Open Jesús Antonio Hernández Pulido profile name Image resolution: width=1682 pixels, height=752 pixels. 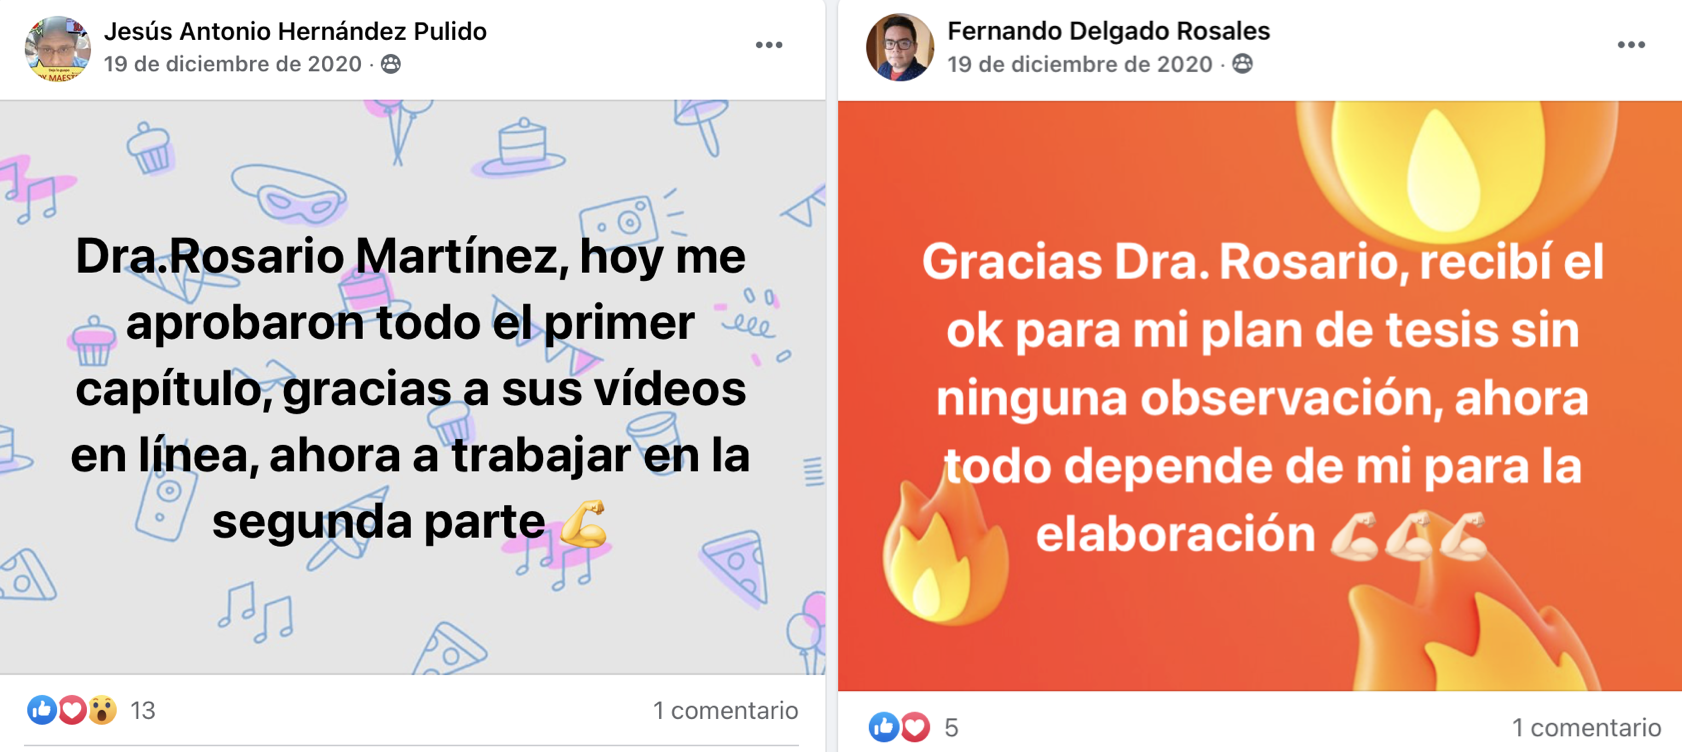pyautogui.click(x=295, y=31)
